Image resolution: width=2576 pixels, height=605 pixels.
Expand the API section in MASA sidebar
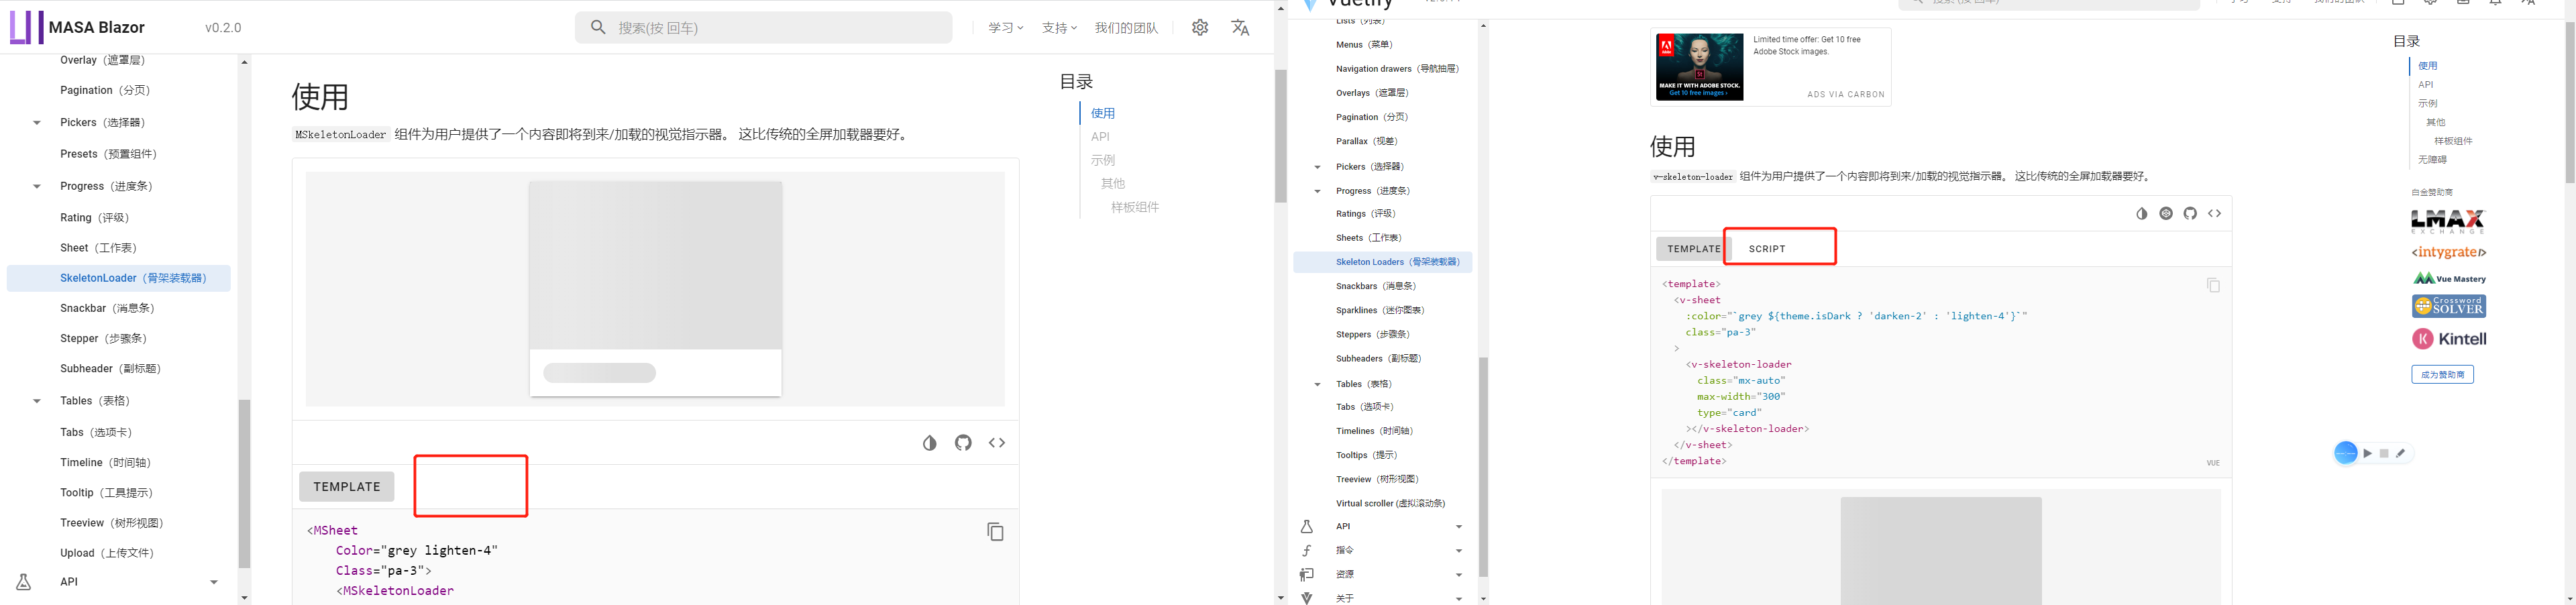[213, 581]
